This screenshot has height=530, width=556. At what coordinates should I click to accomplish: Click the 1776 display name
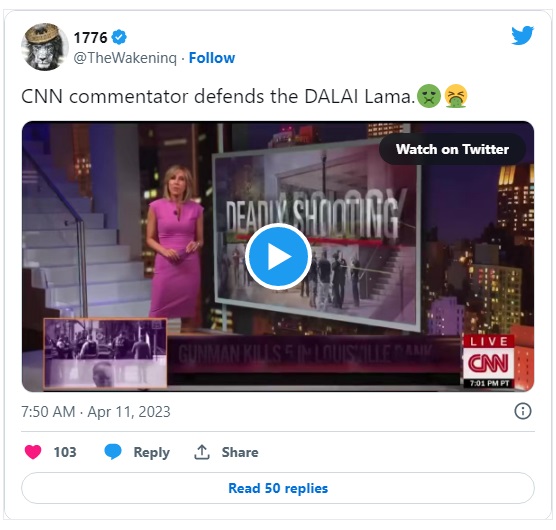click(90, 38)
